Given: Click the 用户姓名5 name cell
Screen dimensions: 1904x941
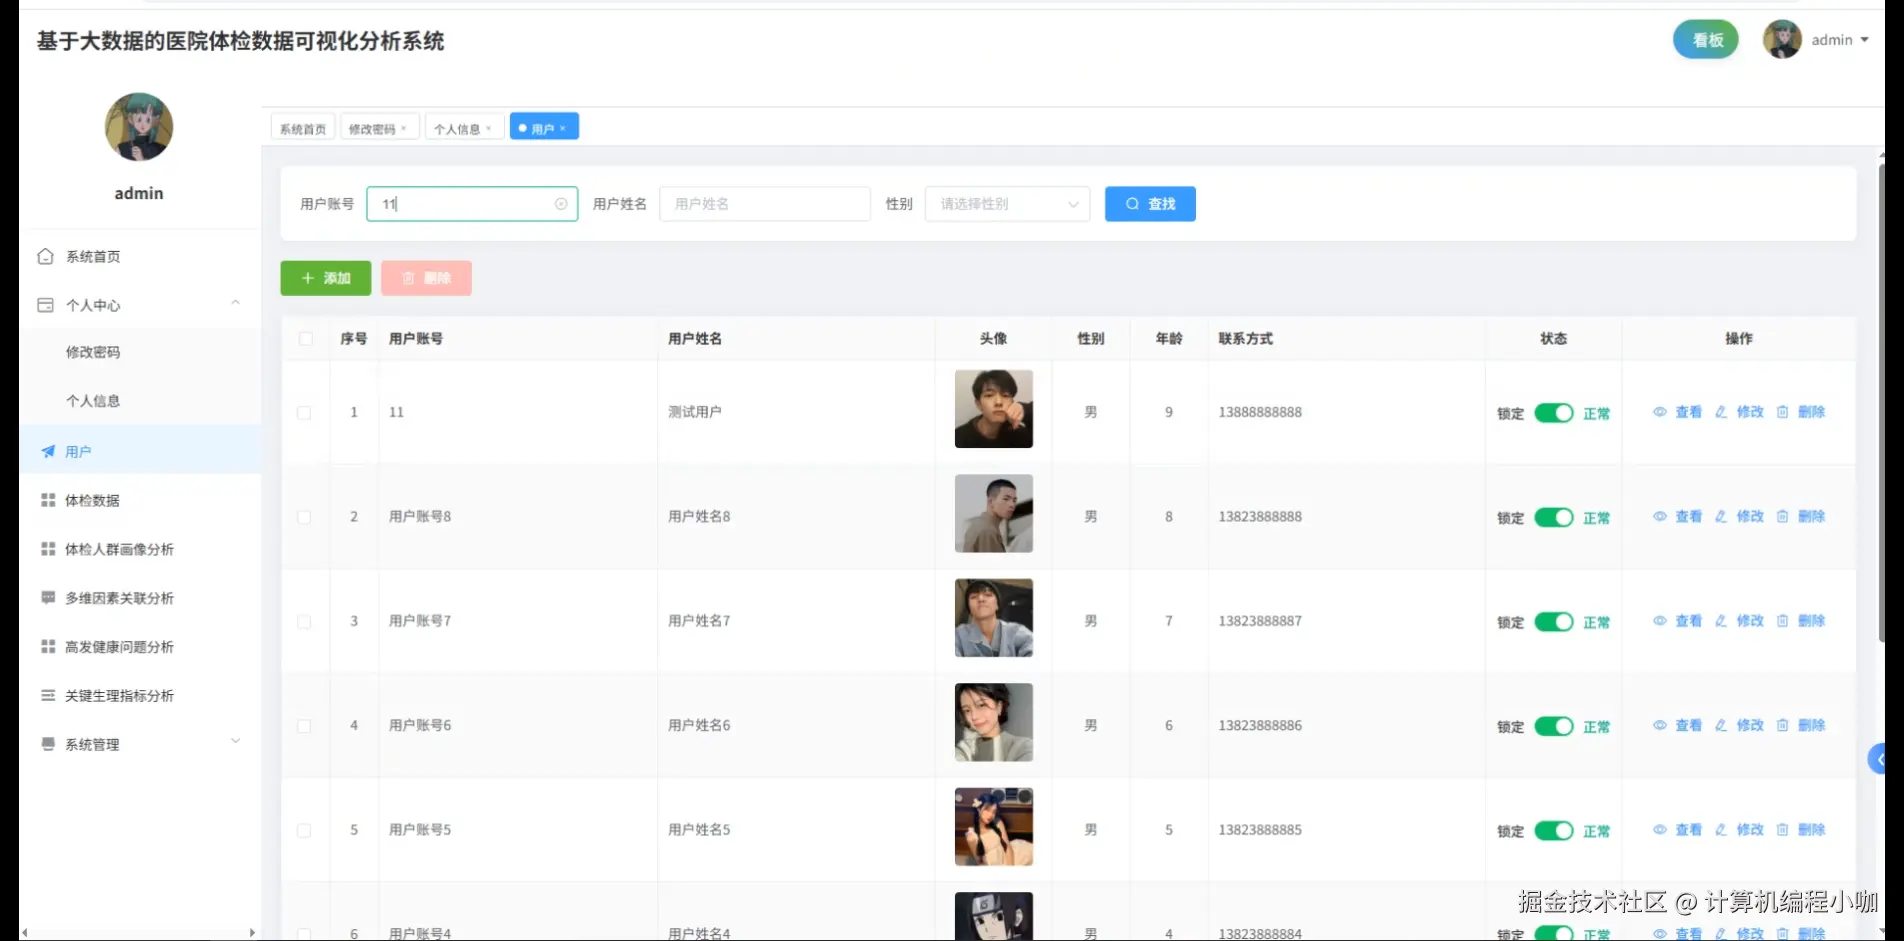Looking at the screenshot, I should click(699, 830).
